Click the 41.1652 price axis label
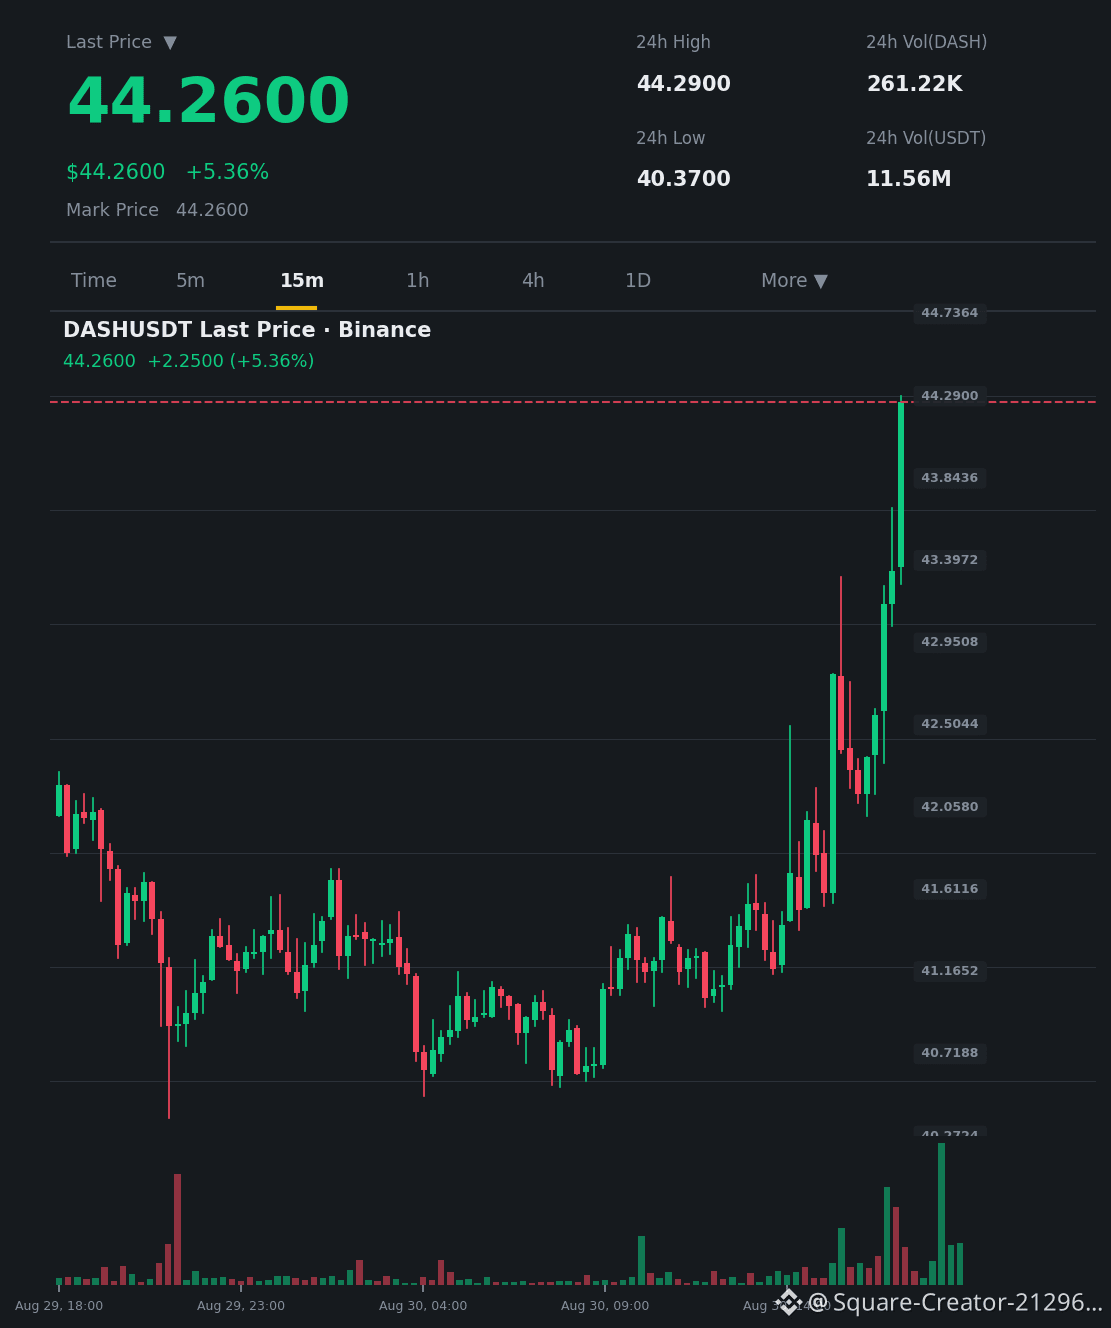 pos(950,971)
